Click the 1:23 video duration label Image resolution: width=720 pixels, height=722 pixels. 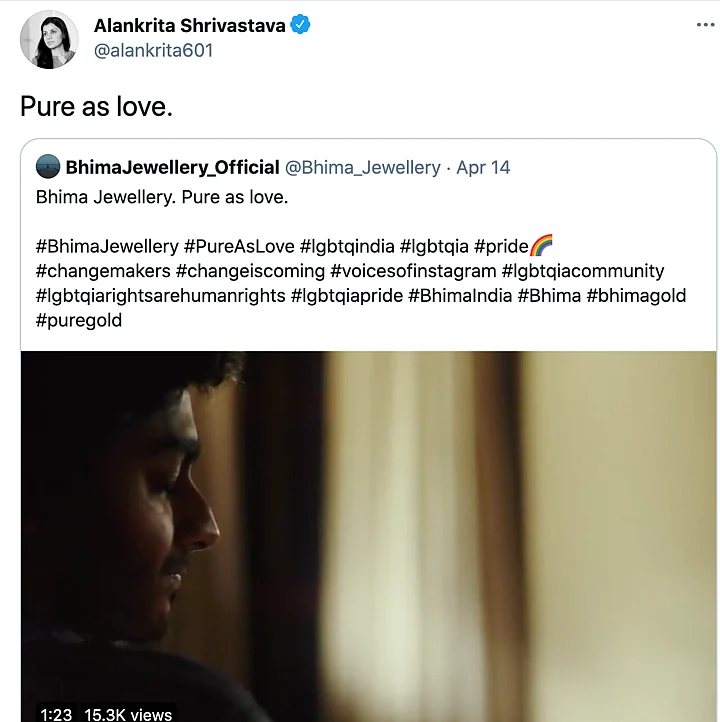tap(56, 713)
